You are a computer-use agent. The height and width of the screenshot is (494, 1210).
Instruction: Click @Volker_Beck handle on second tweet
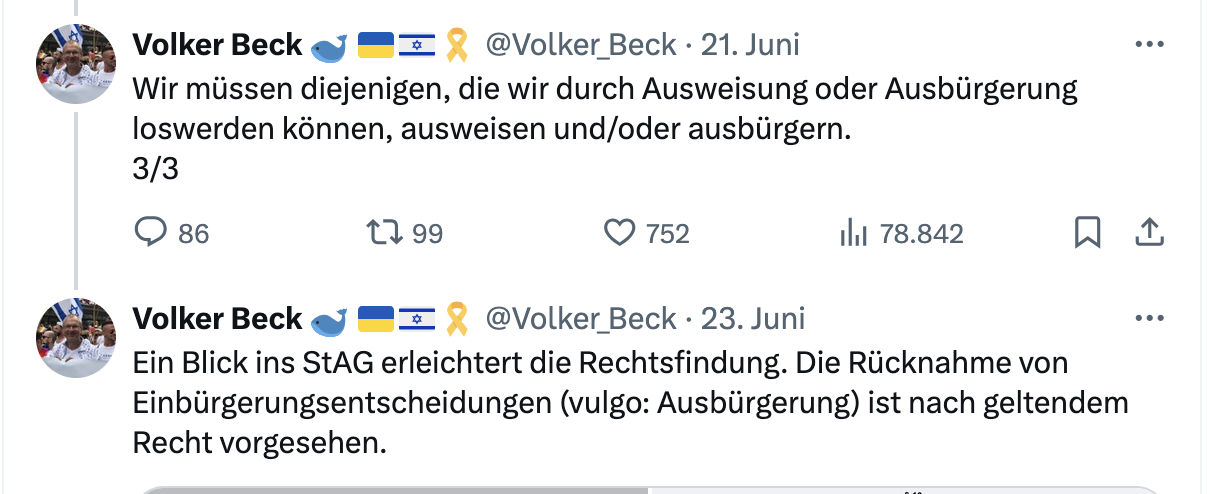[x=580, y=319]
